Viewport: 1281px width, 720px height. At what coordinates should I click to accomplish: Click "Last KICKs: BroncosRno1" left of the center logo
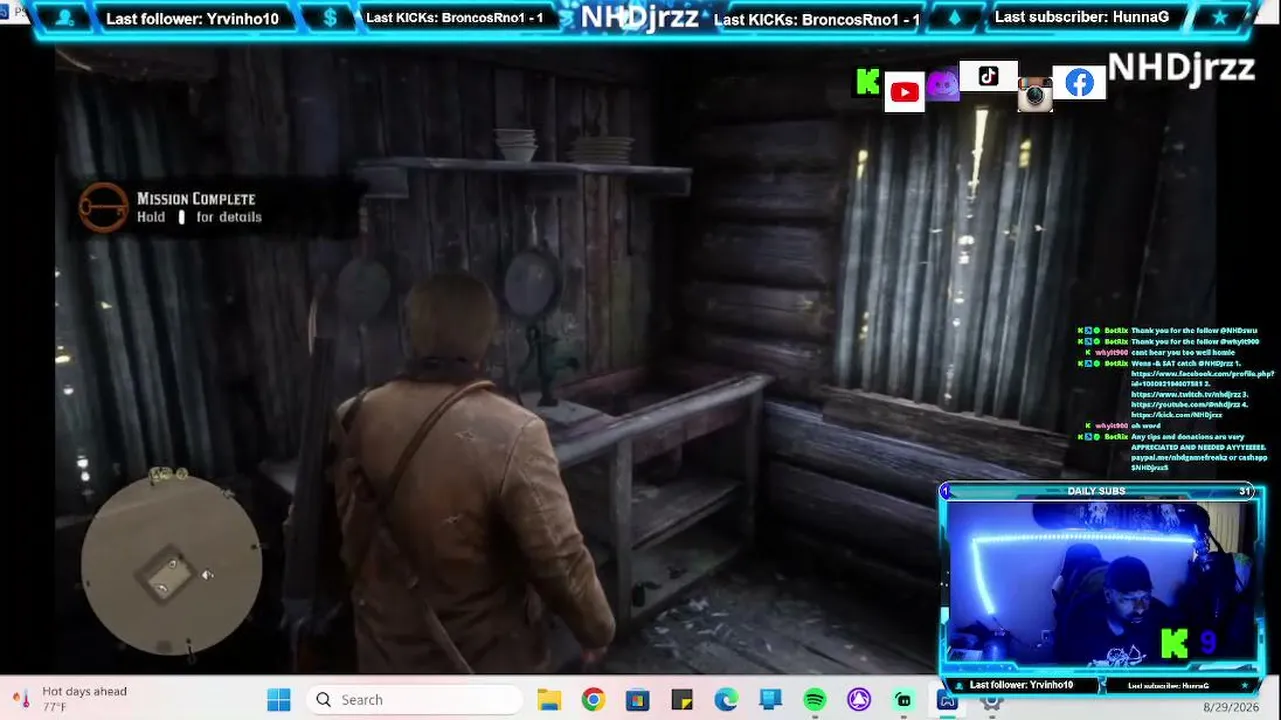(455, 18)
